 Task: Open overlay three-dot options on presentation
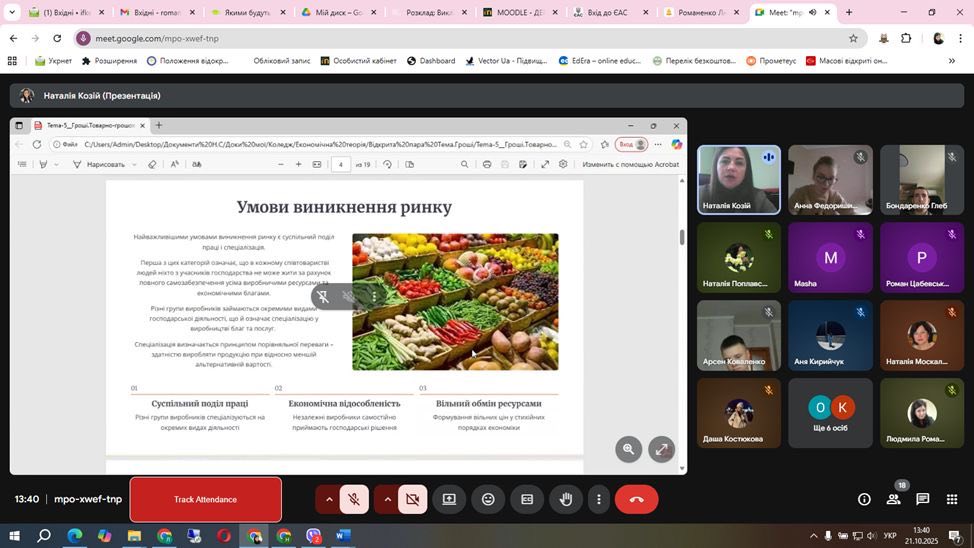pos(374,296)
